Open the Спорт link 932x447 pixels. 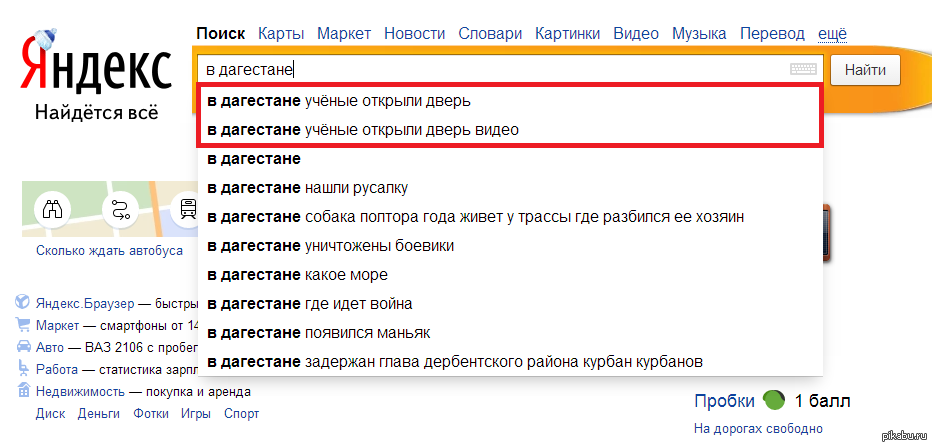pos(242,414)
